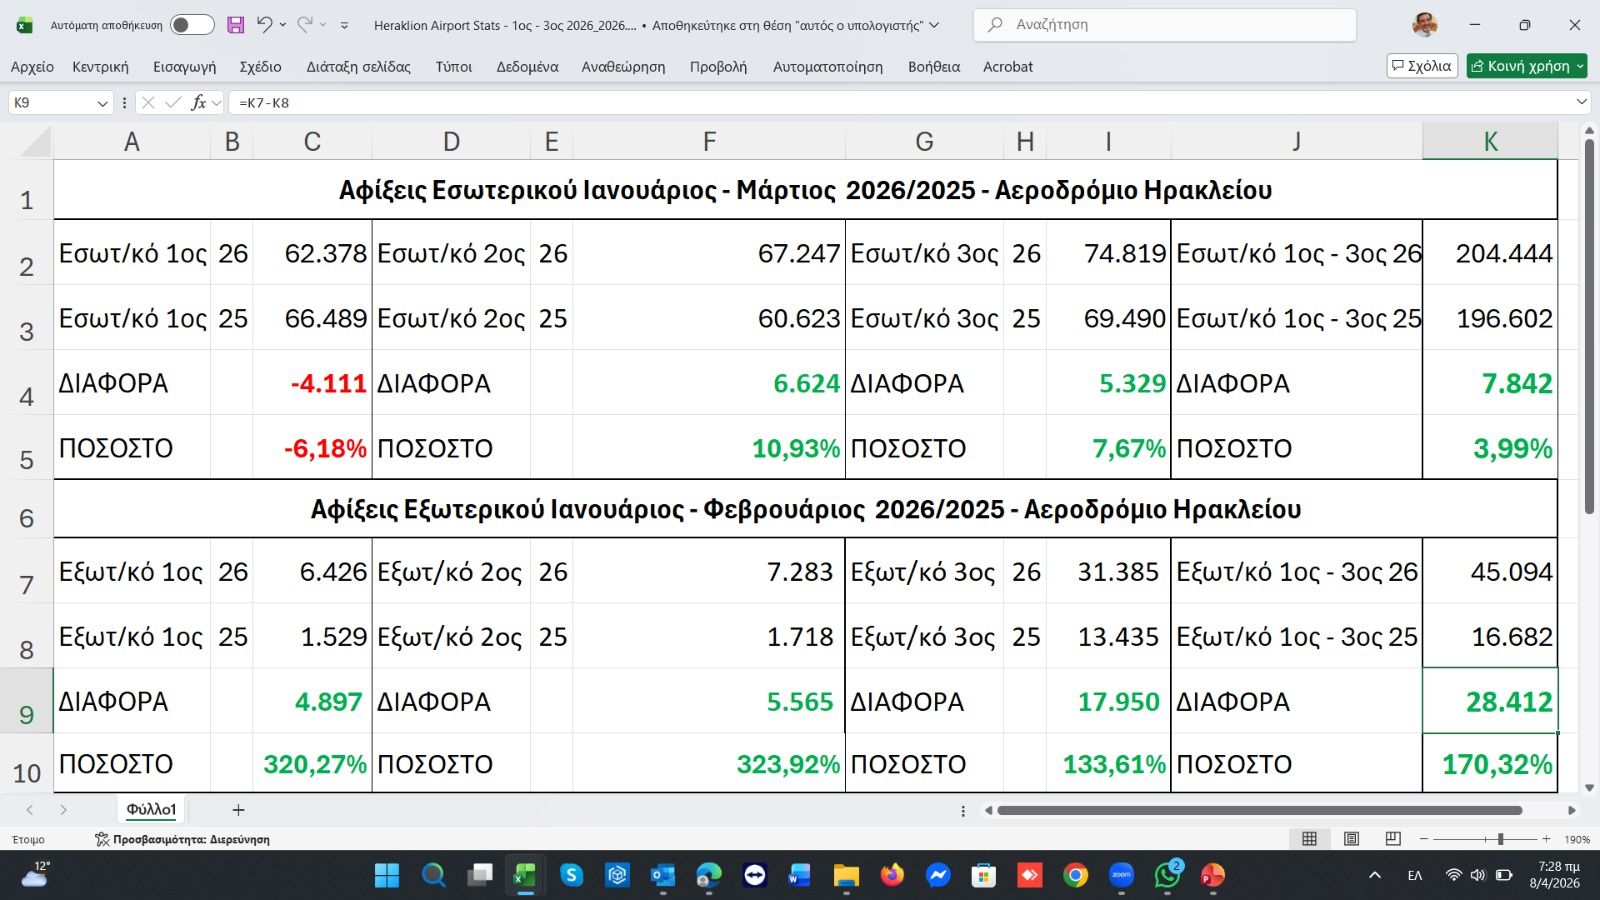Screen dimensions: 1600x900
Task: Click the Save icon in title bar
Action: click(236, 25)
